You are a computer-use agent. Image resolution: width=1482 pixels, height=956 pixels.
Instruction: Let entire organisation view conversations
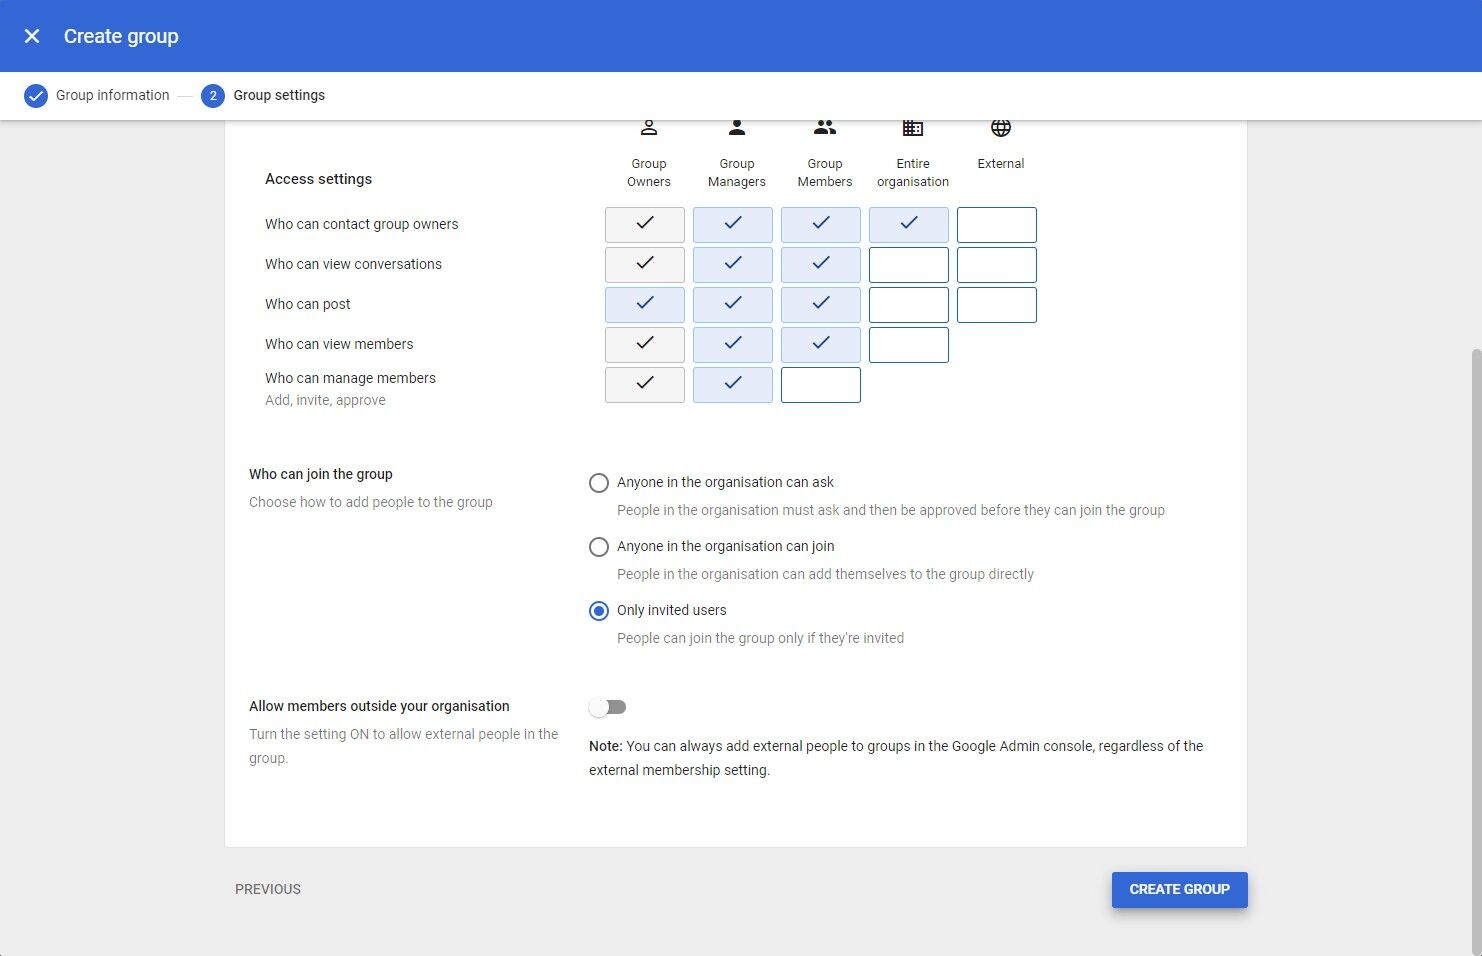(x=908, y=265)
